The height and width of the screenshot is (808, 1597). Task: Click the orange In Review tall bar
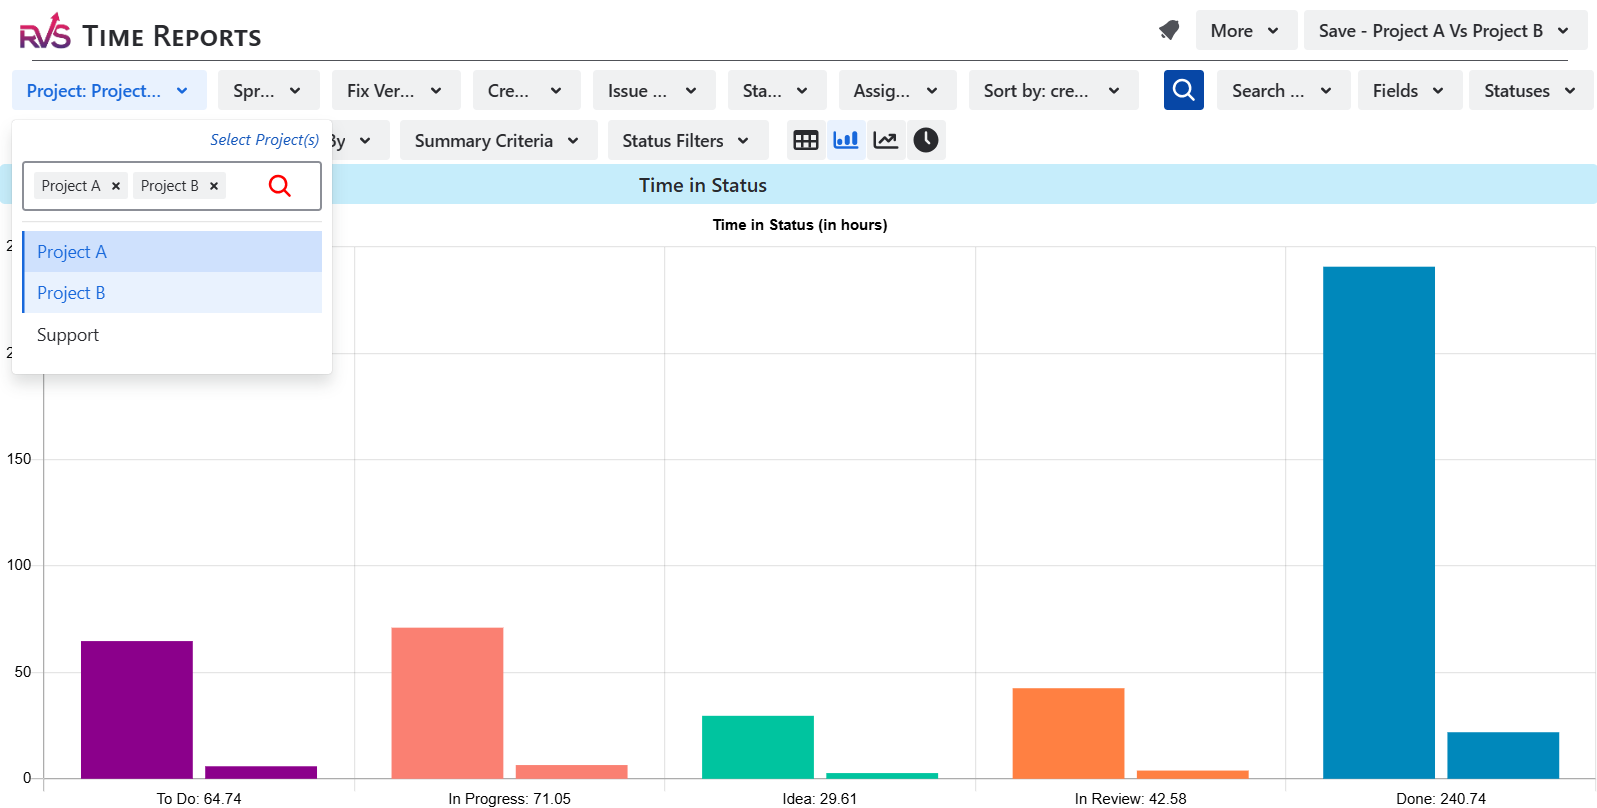pos(1068,732)
